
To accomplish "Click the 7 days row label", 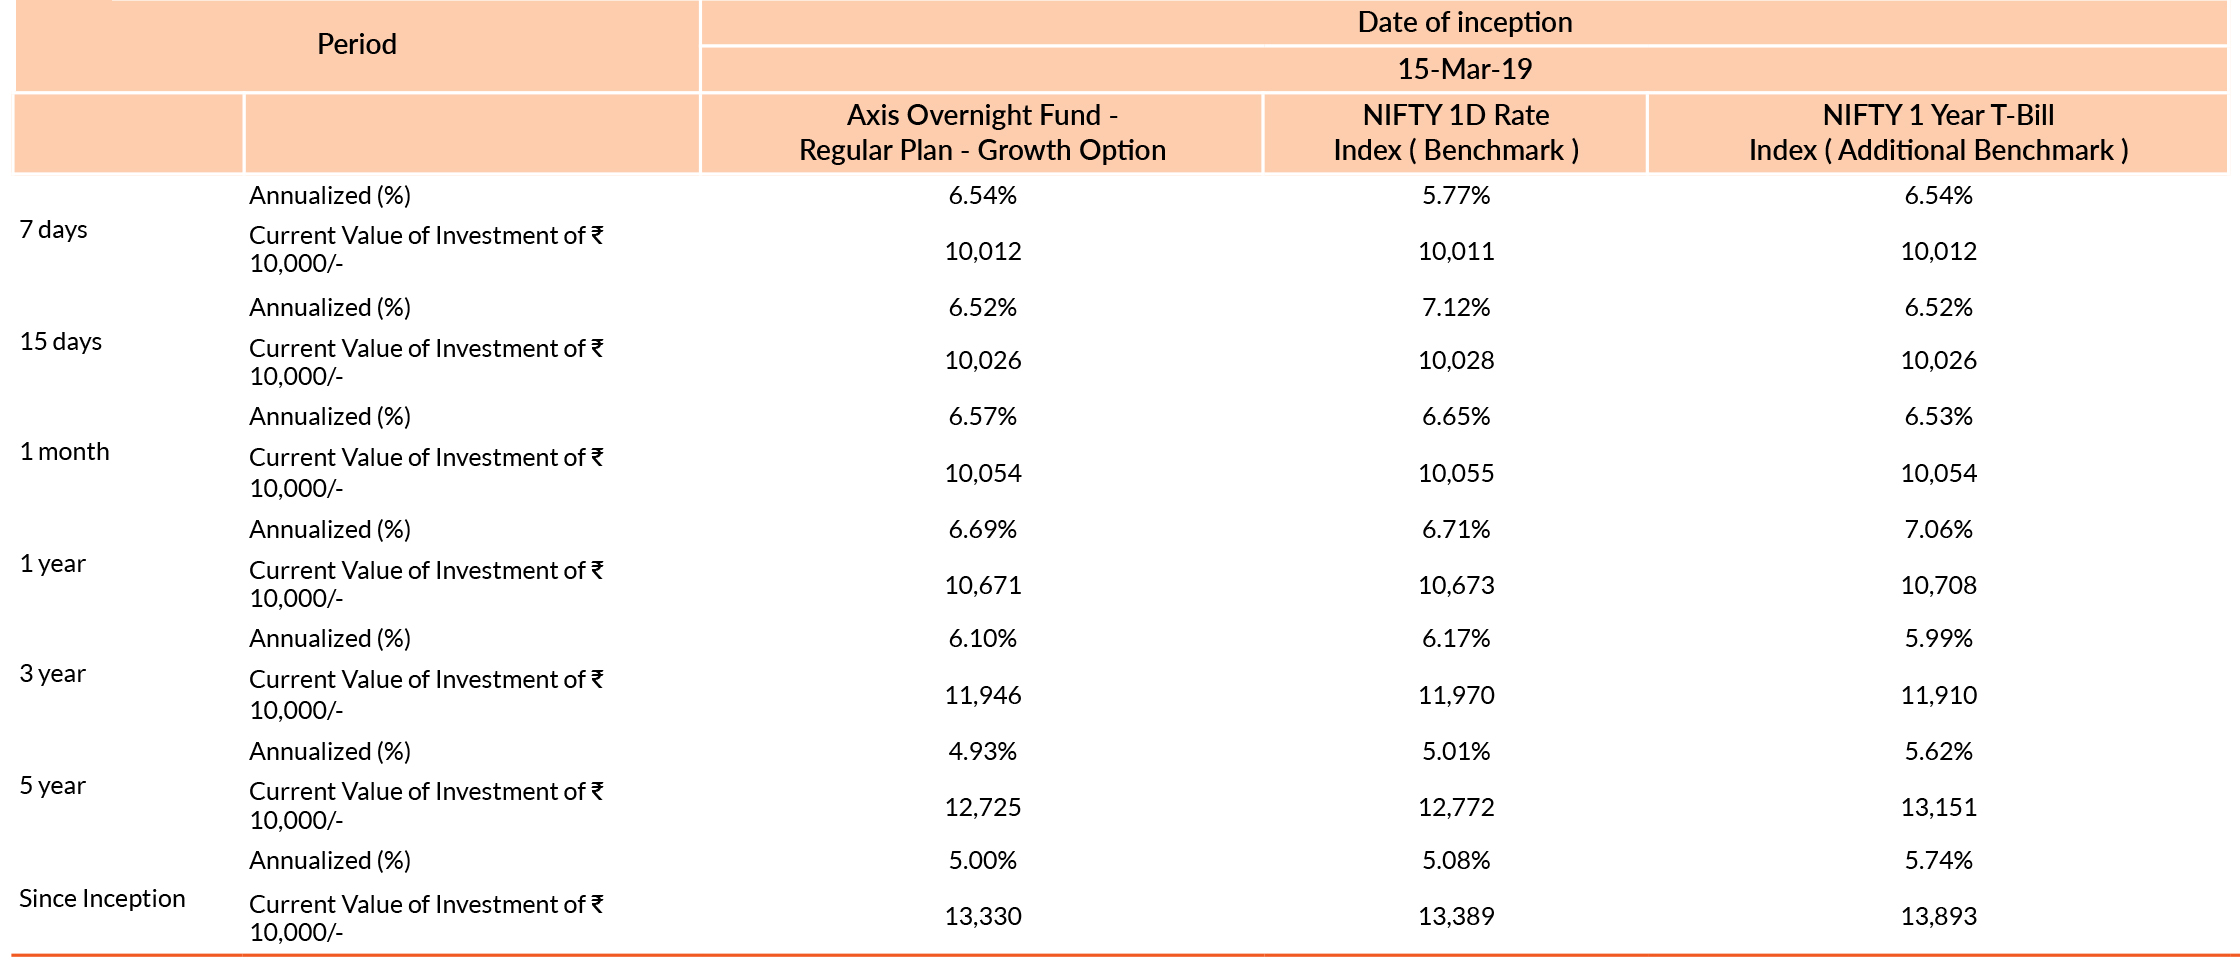I will (54, 230).
